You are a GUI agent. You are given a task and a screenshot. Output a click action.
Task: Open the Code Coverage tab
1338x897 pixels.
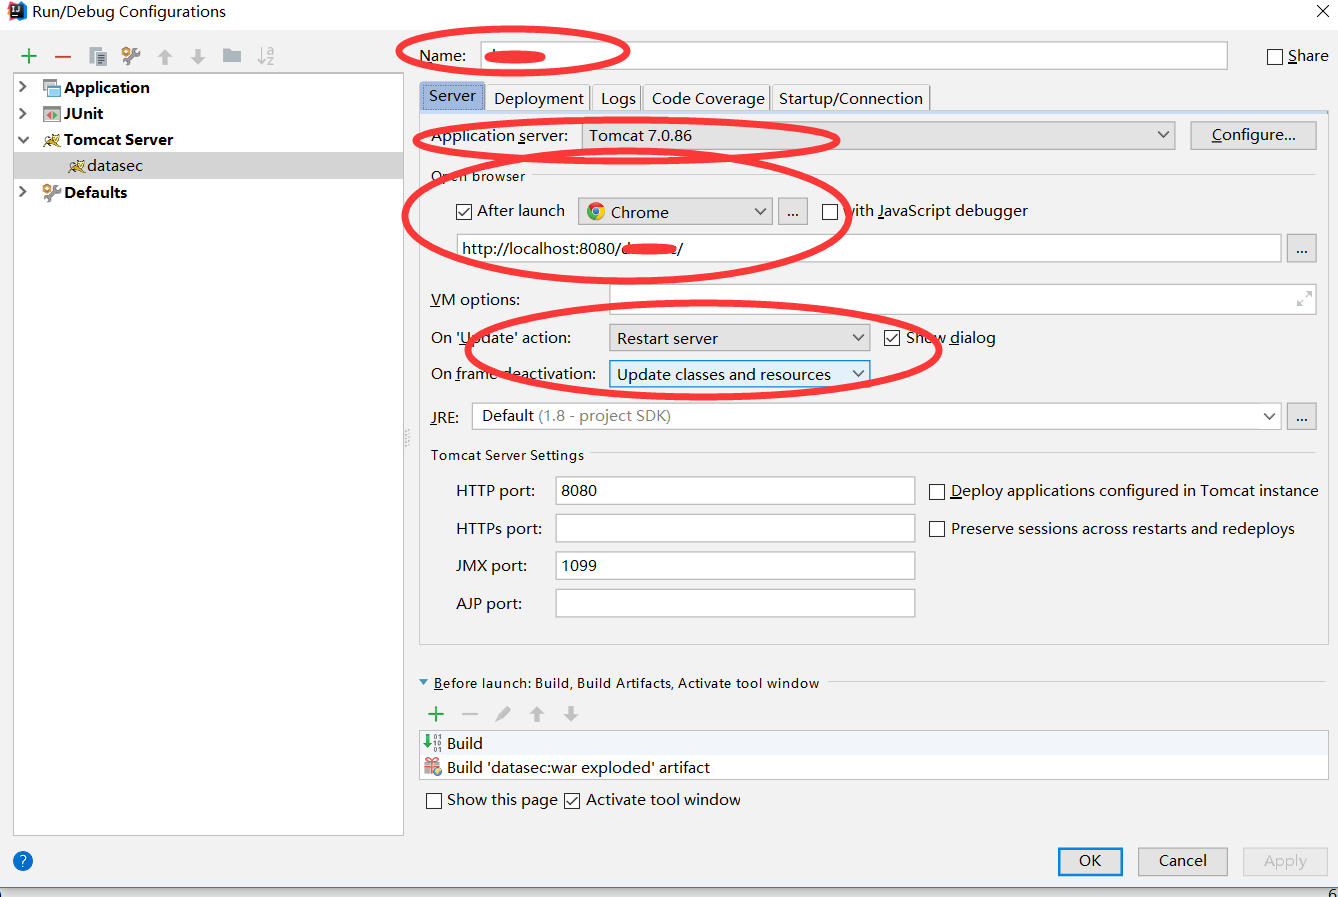[706, 97]
